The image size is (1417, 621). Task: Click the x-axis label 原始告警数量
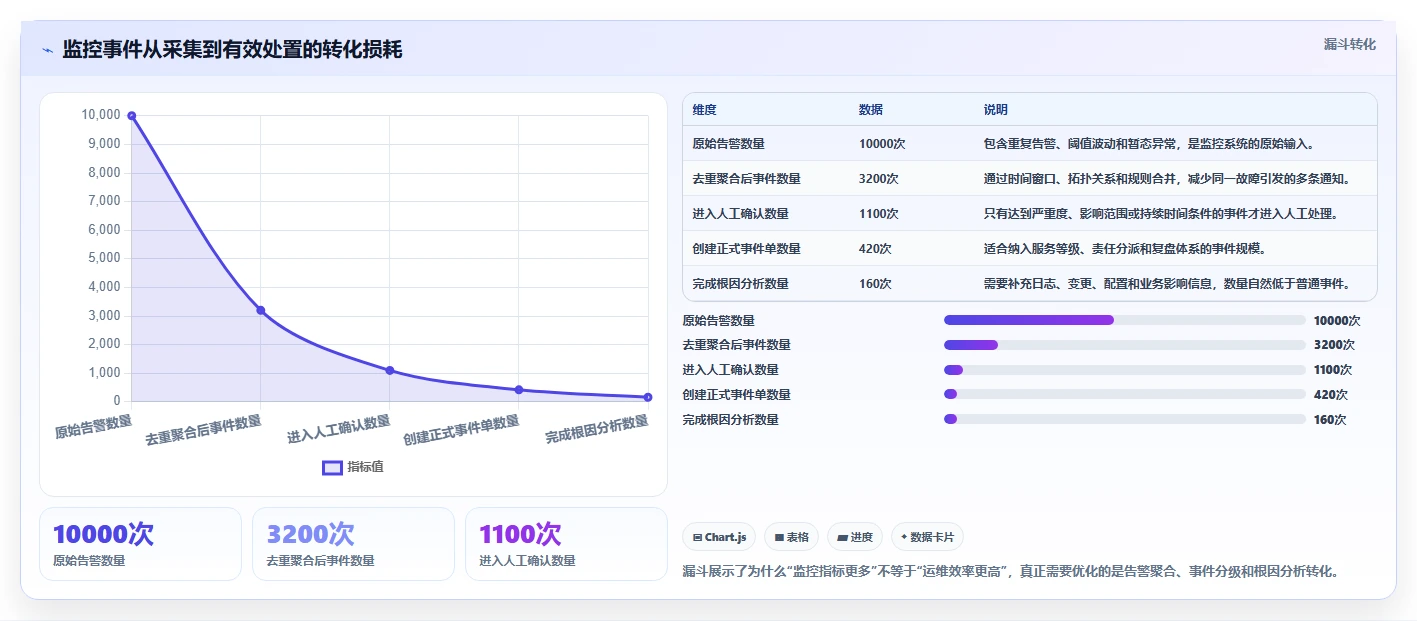(x=93, y=427)
